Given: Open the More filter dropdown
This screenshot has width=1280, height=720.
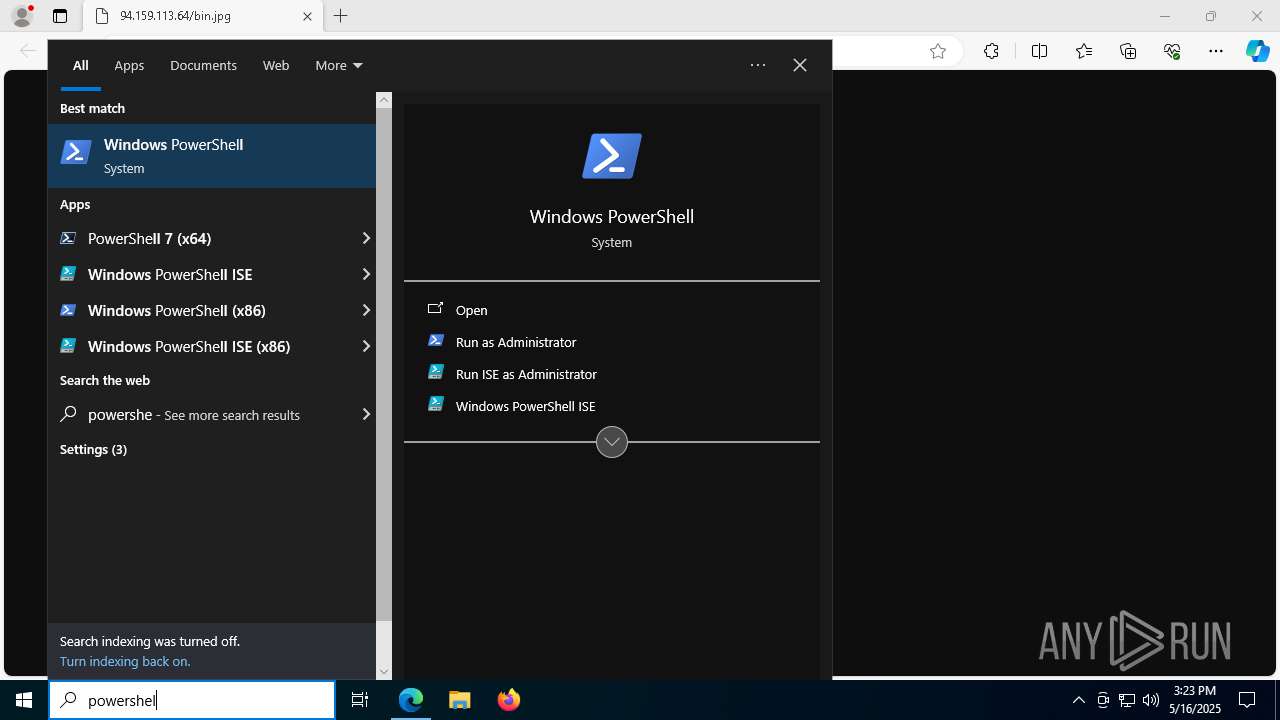Looking at the screenshot, I should [339, 65].
